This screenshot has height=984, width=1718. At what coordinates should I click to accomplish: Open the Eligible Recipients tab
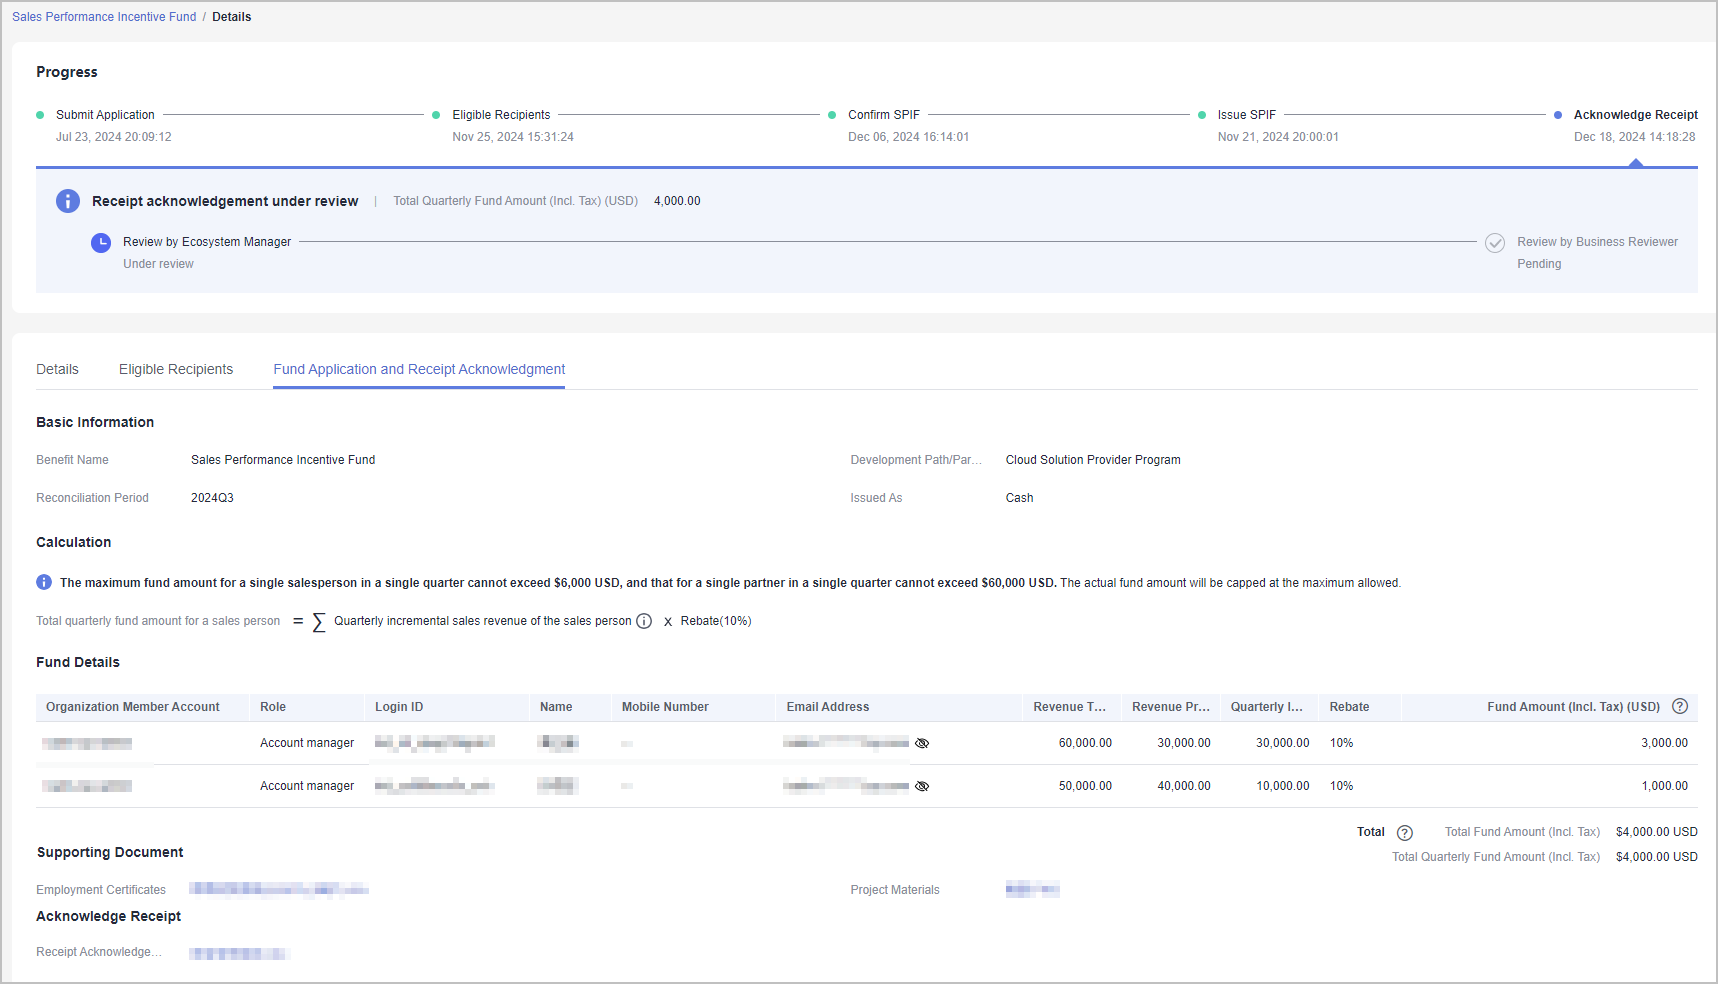176,369
